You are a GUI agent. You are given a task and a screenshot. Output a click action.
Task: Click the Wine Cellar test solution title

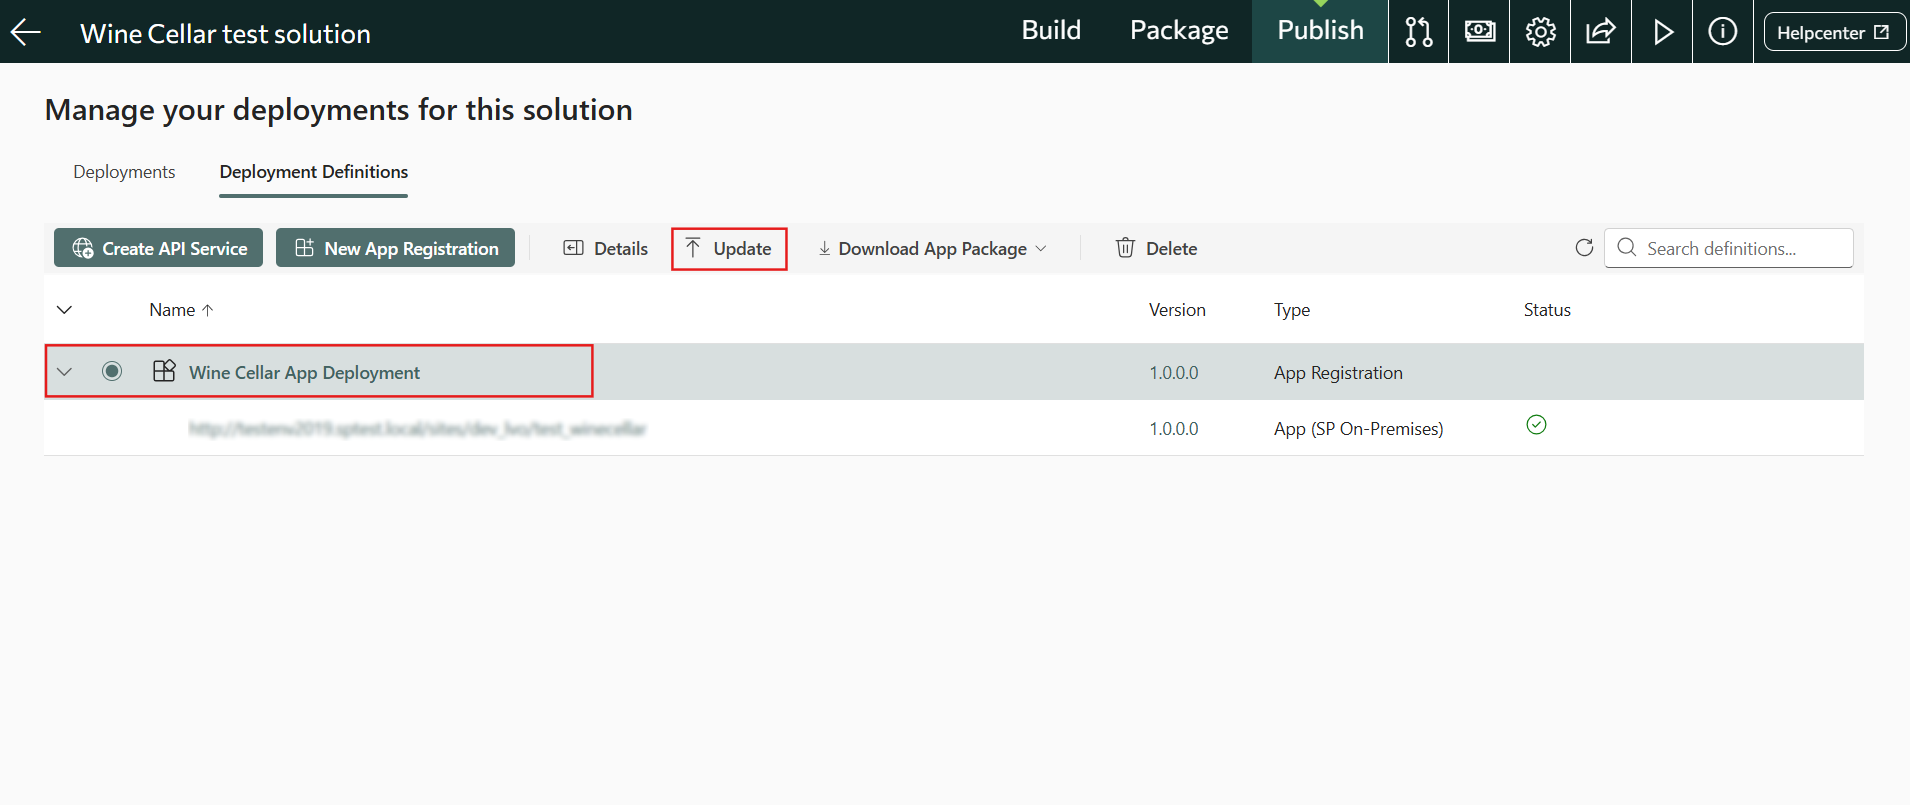point(225,33)
